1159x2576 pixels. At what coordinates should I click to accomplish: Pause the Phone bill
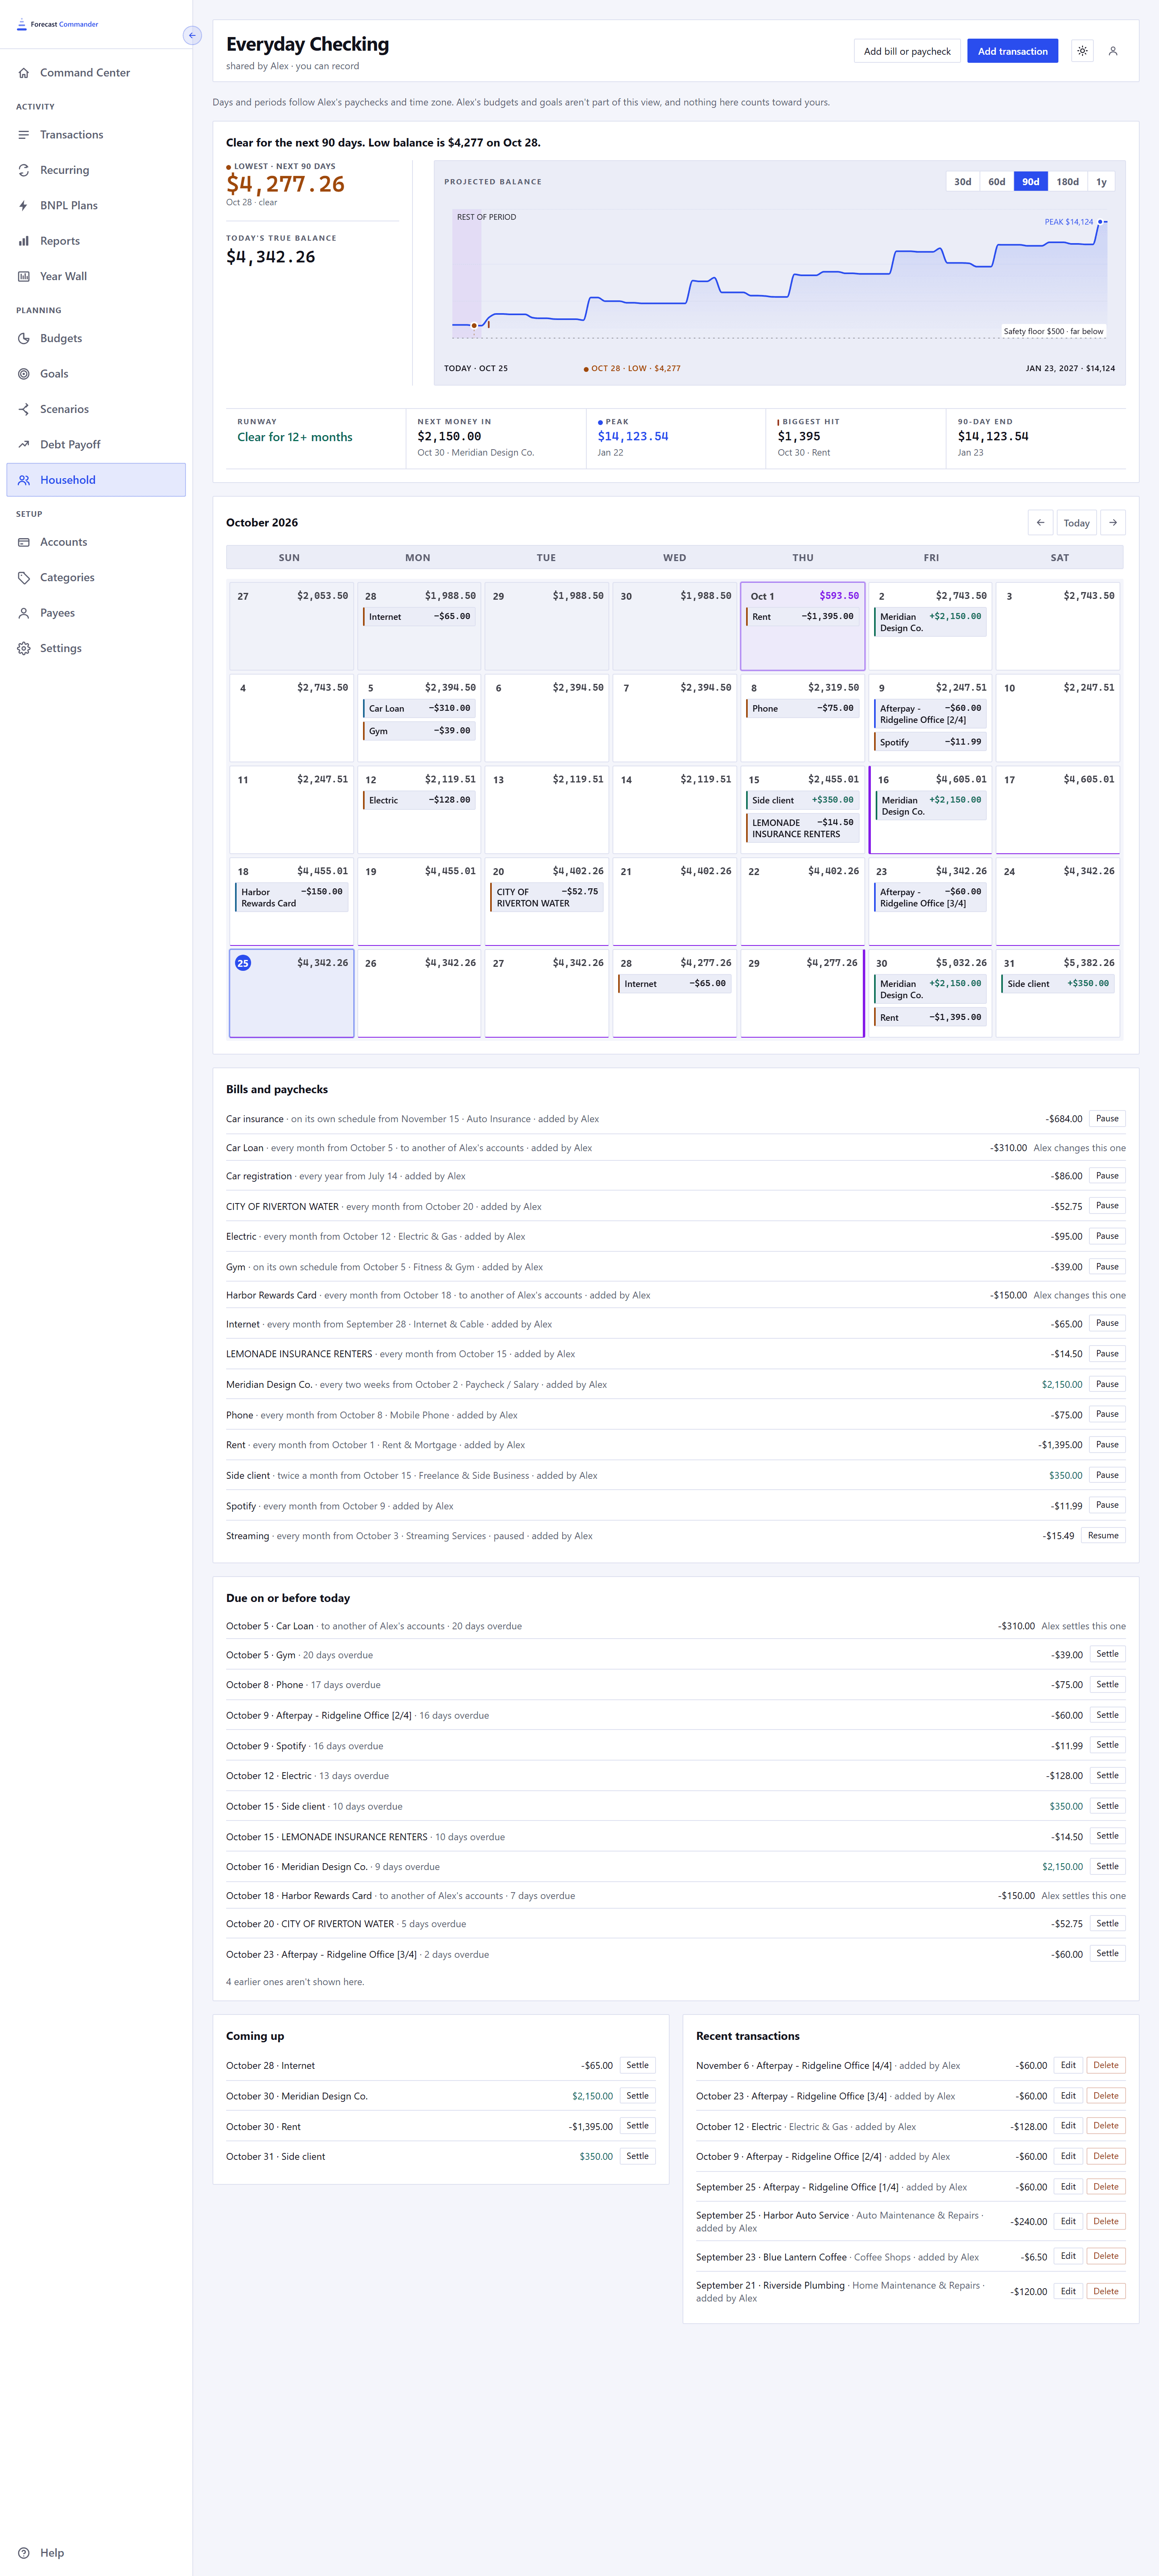point(1107,1414)
